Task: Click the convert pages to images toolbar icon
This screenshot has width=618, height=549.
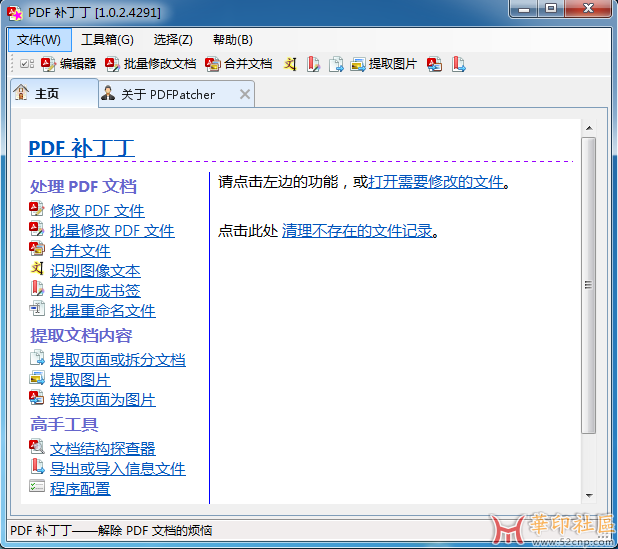Action: point(435,64)
